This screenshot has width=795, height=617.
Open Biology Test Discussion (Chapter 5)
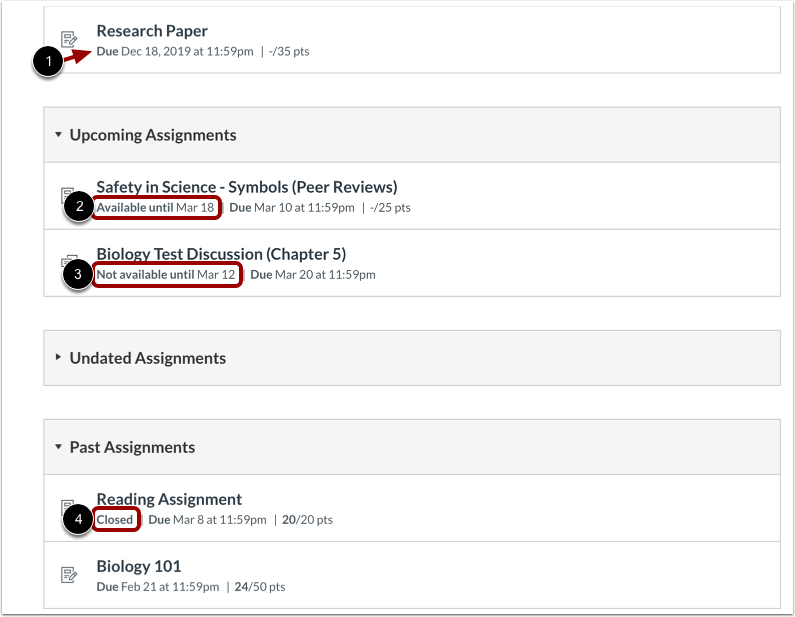[x=221, y=253]
